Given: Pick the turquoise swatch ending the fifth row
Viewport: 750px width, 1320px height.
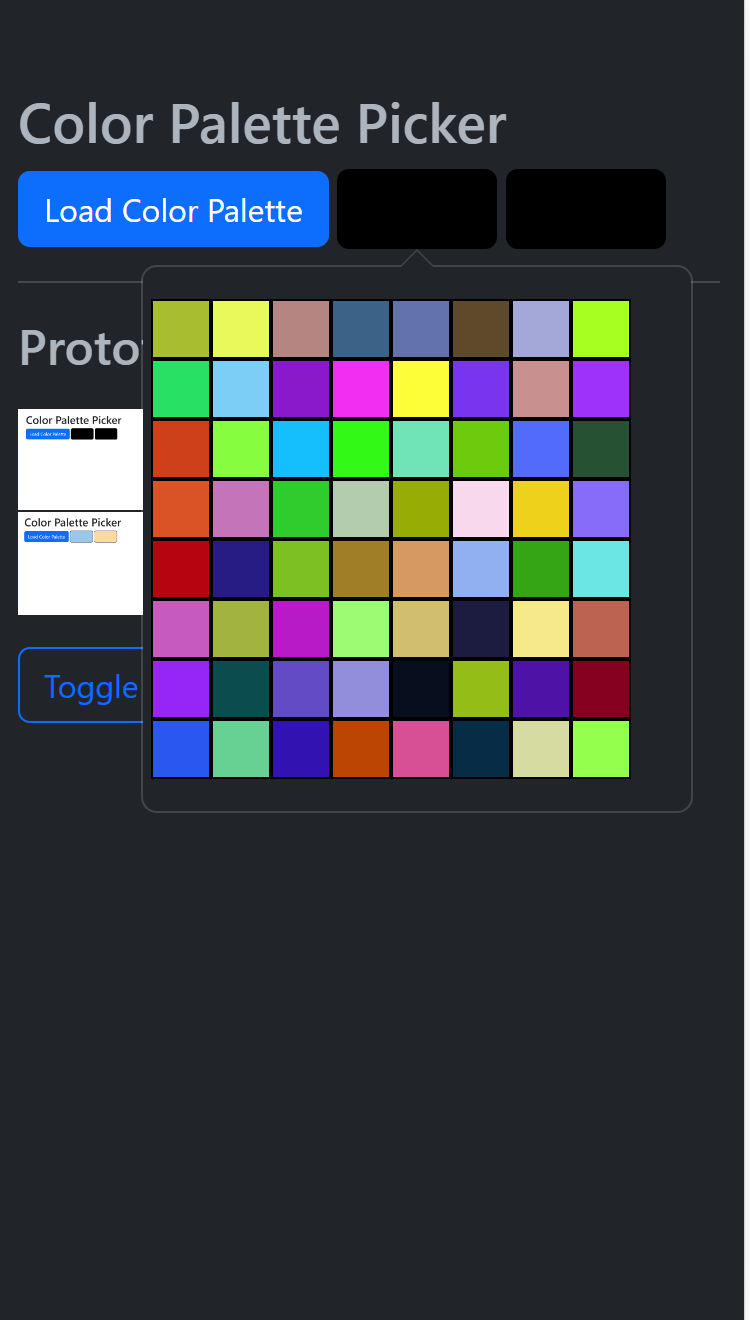Looking at the screenshot, I should point(601,569).
